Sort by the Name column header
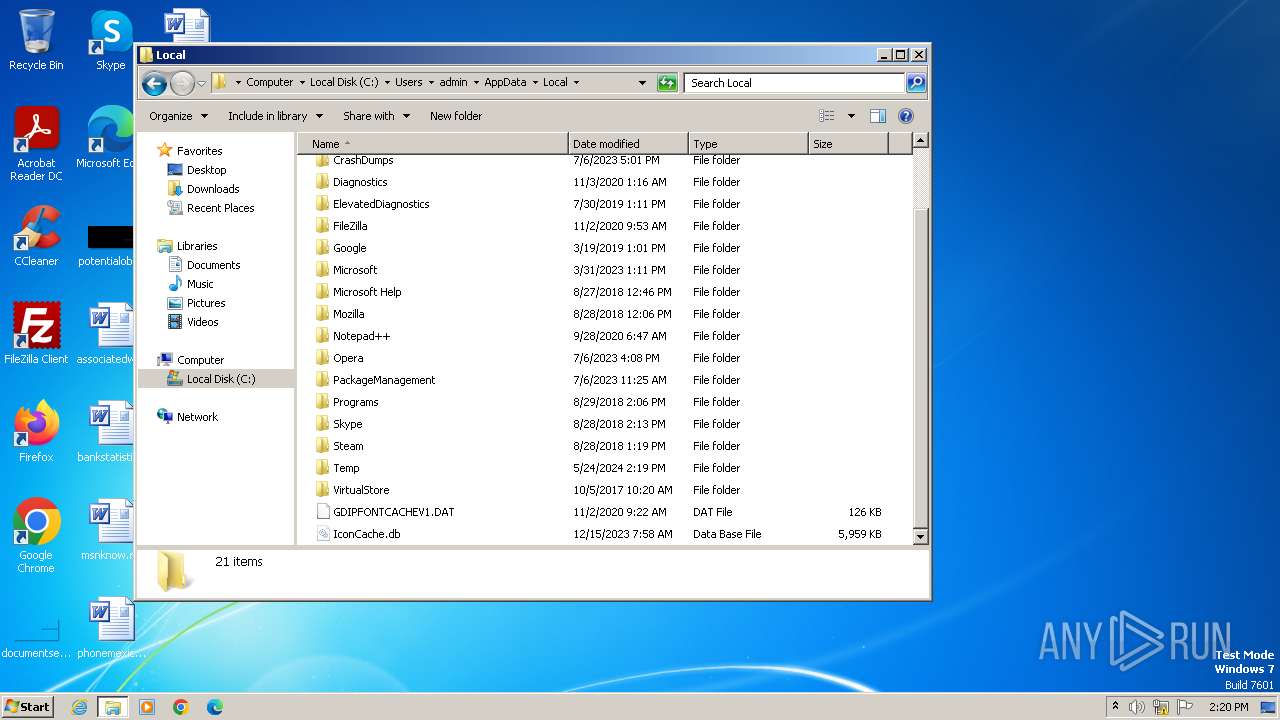 click(432, 144)
